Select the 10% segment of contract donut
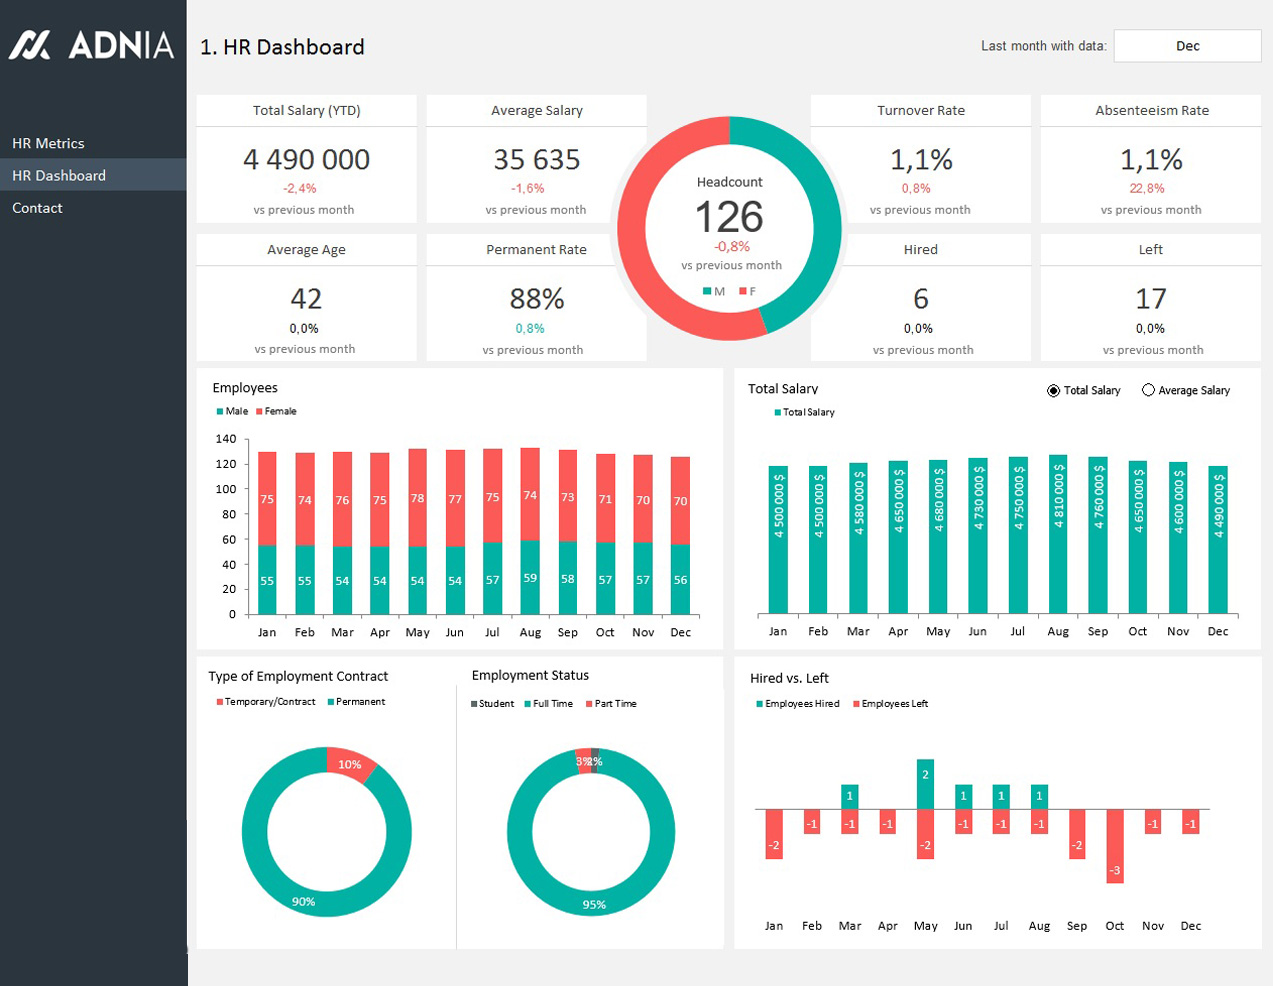 (350, 763)
